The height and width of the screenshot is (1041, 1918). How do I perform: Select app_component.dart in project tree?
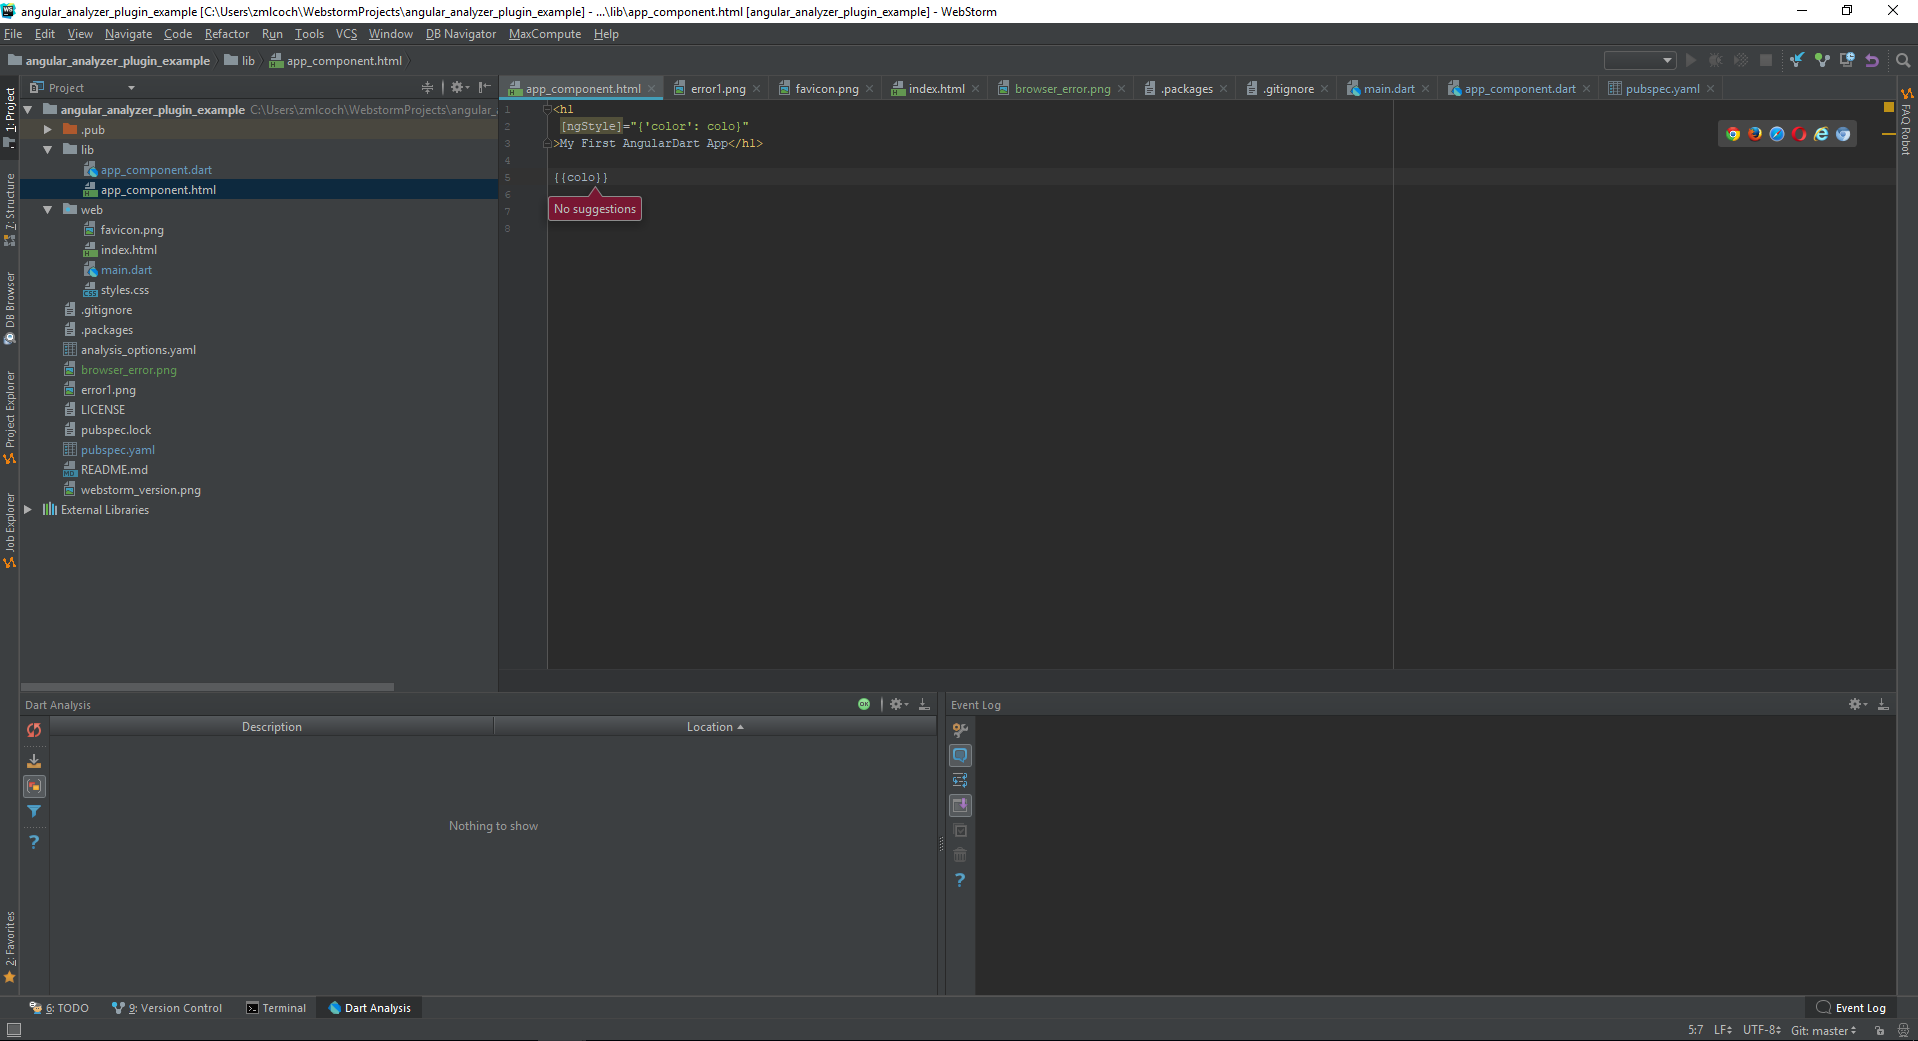pyautogui.click(x=156, y=169)
